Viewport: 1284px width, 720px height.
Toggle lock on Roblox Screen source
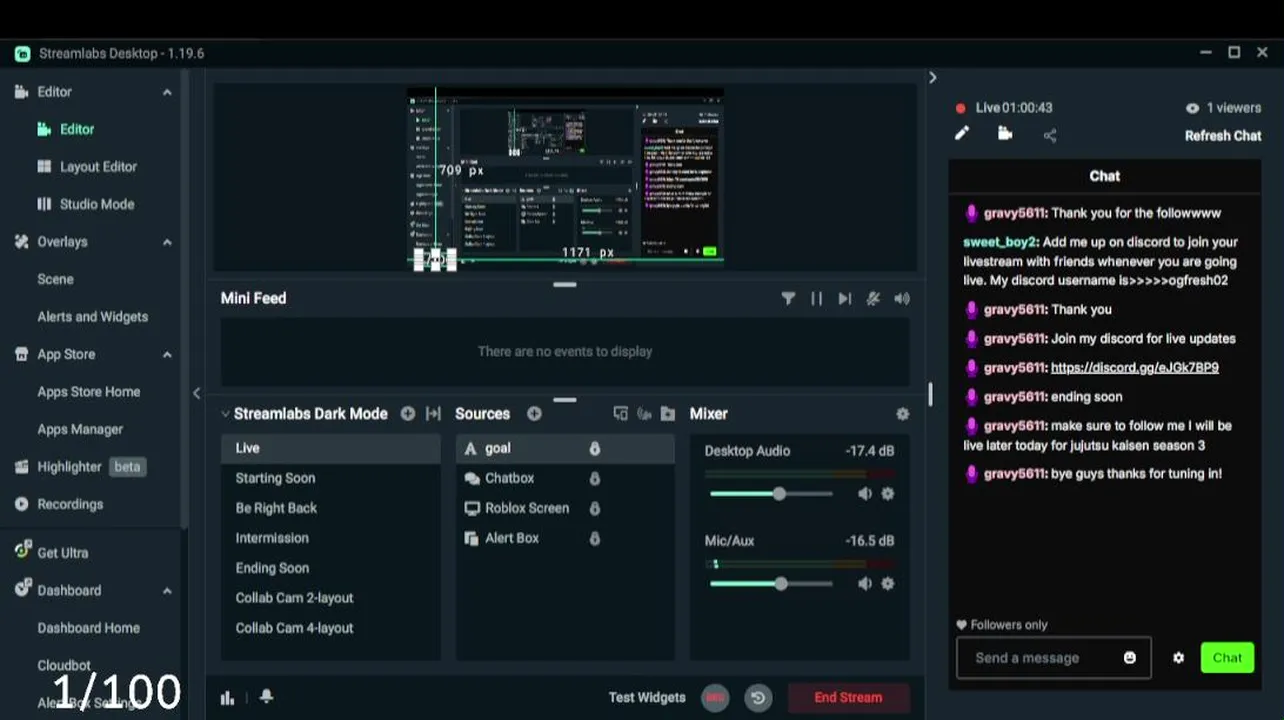coord(594,508)
